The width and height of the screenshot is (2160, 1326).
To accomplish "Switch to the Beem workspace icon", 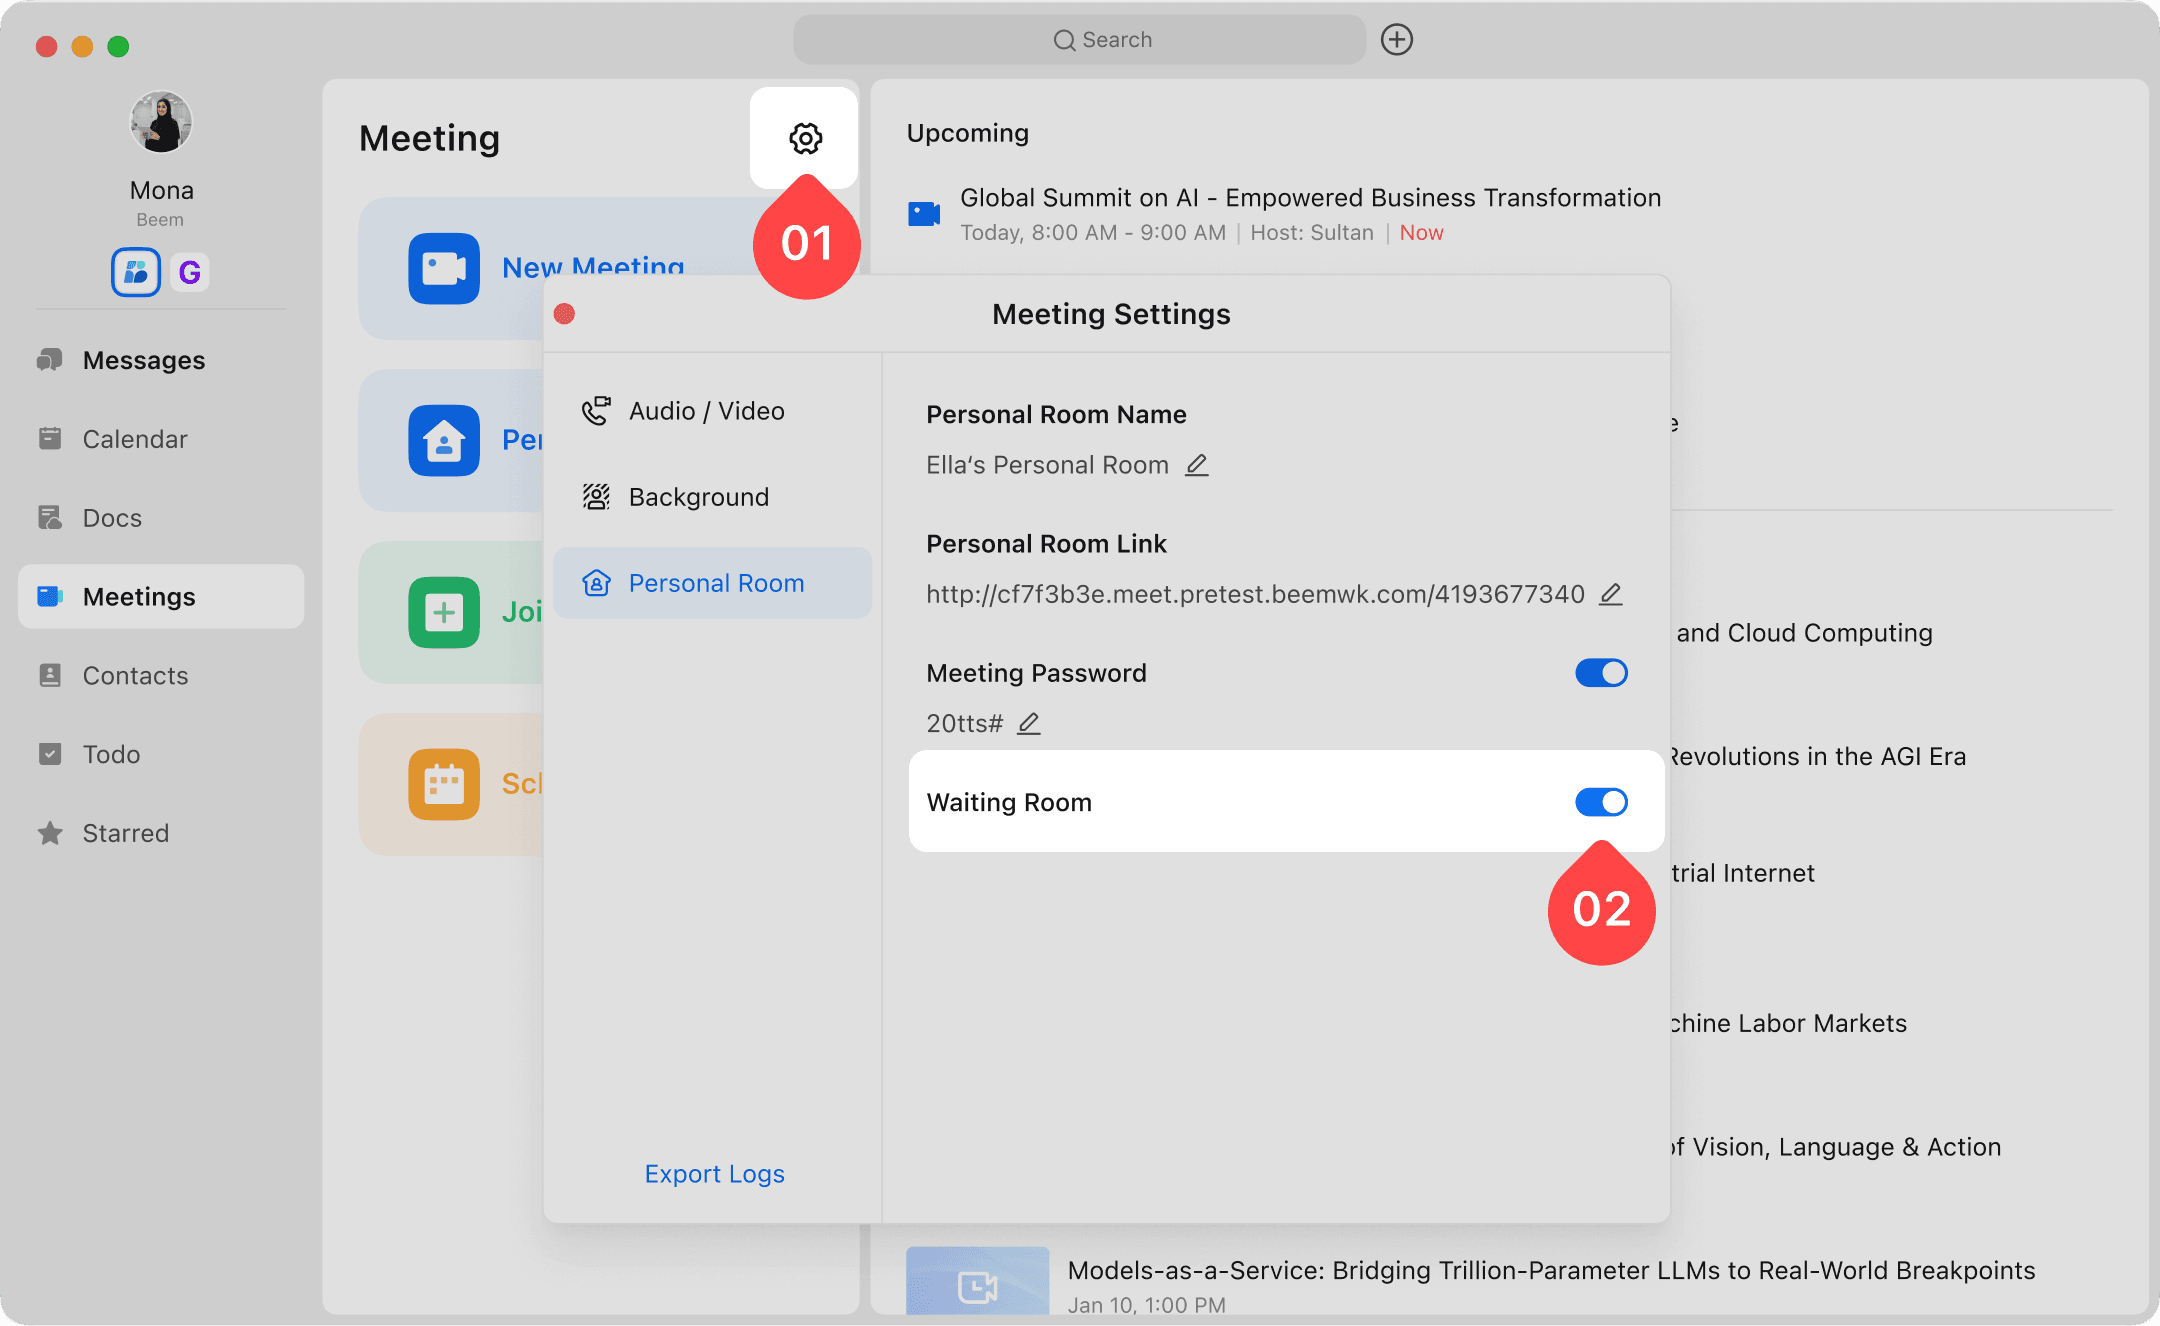I will 136,272.
